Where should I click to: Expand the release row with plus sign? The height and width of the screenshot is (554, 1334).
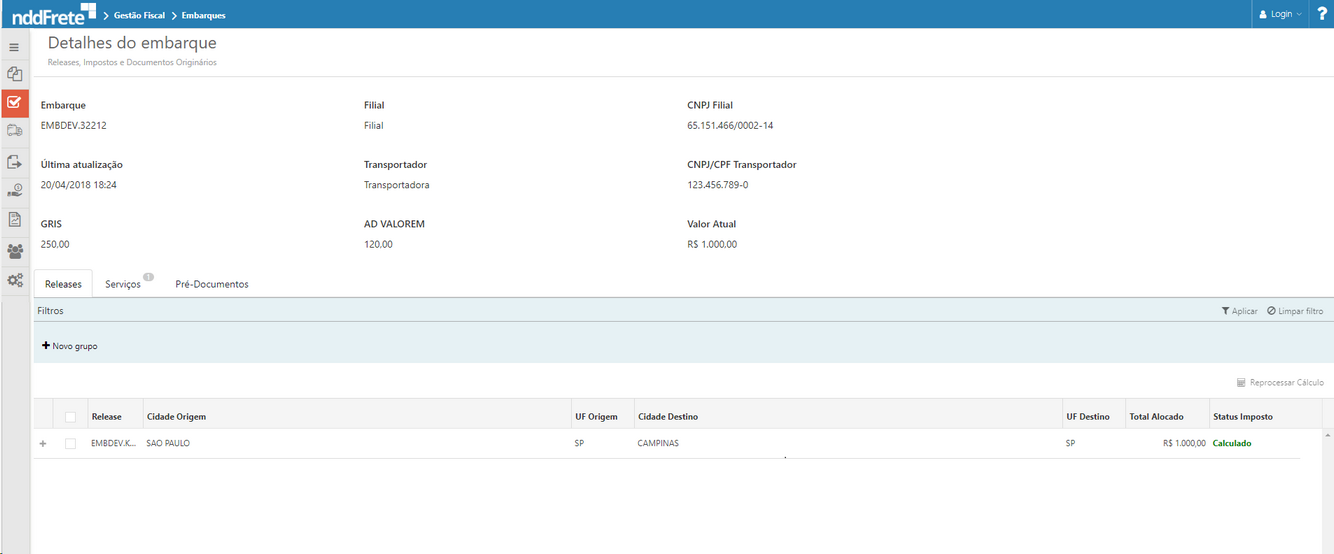point(43,443)
